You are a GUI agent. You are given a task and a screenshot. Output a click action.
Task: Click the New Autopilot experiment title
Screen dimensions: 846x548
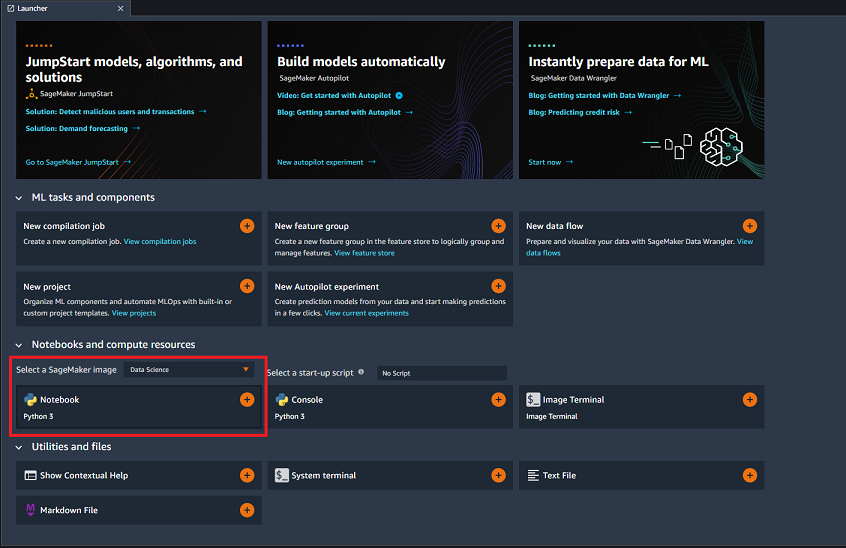(x=326, y=287)
